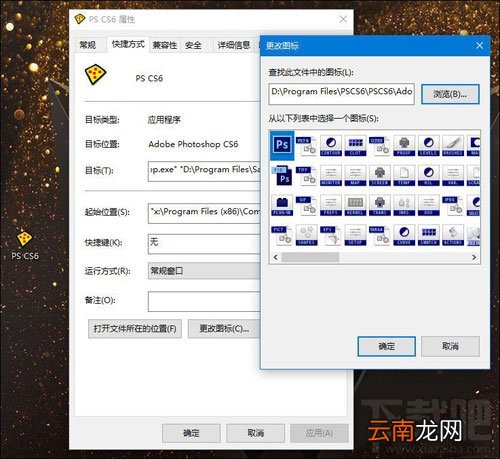This screenshot has height=459, width=500.
Task: Pick the TRANS printer icon
Action: click(x=380, y=205)
